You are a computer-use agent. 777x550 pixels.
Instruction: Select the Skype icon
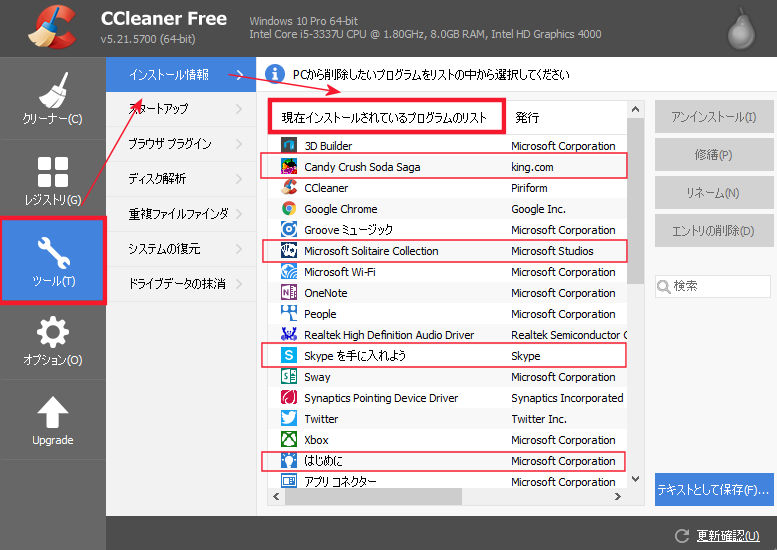289,355
